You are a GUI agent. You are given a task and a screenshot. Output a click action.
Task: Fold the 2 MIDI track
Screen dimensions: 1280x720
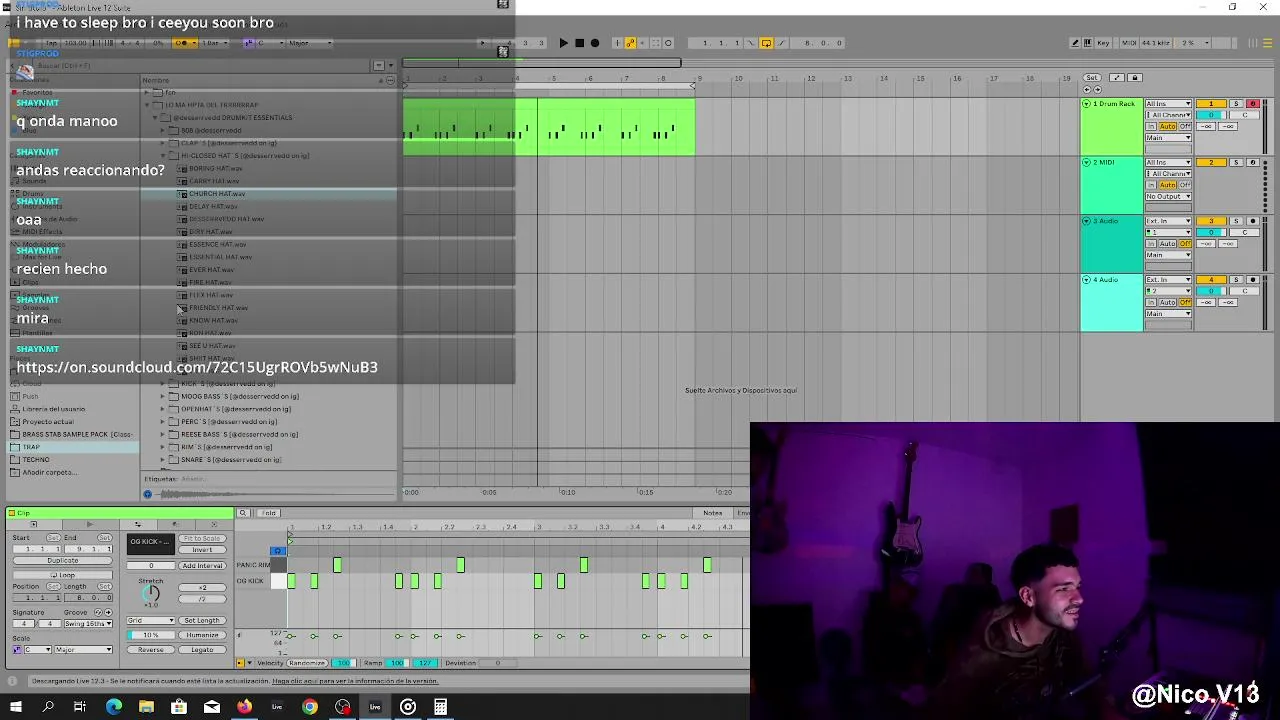1086,162
